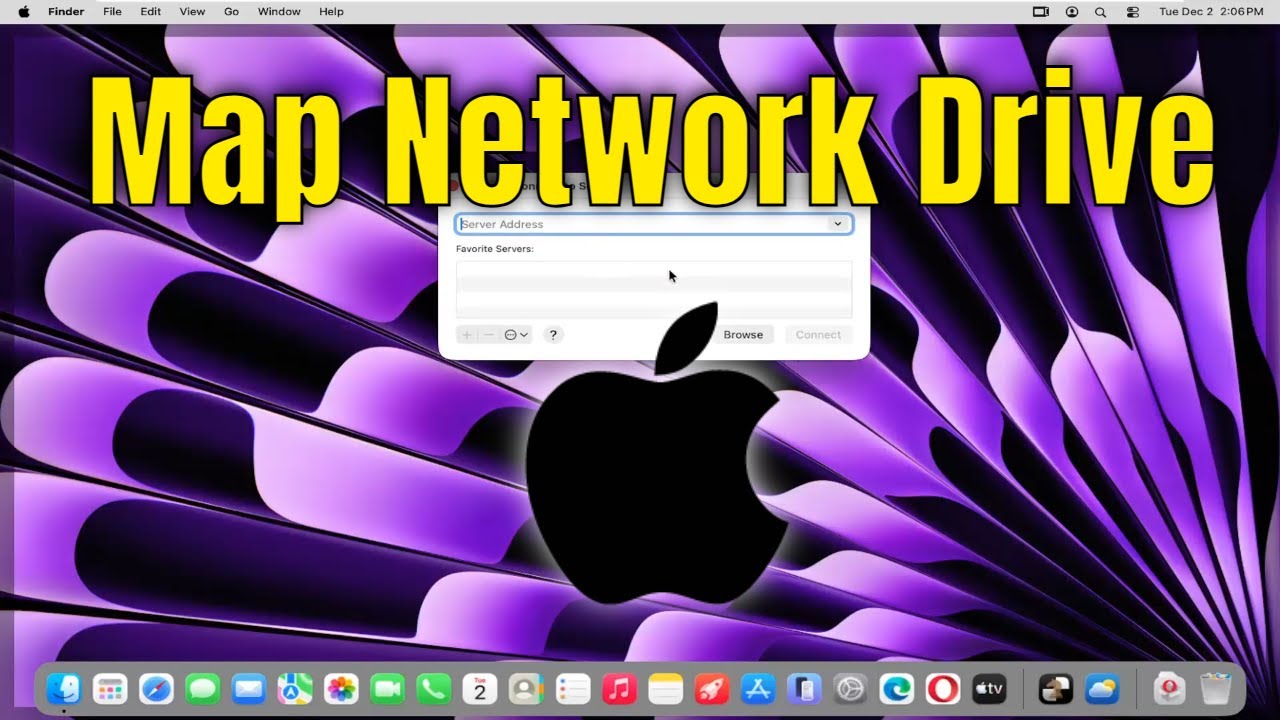Launch Safari from the Dock
This screenshot has height=720, width=1280.
[x=156, y=689]
